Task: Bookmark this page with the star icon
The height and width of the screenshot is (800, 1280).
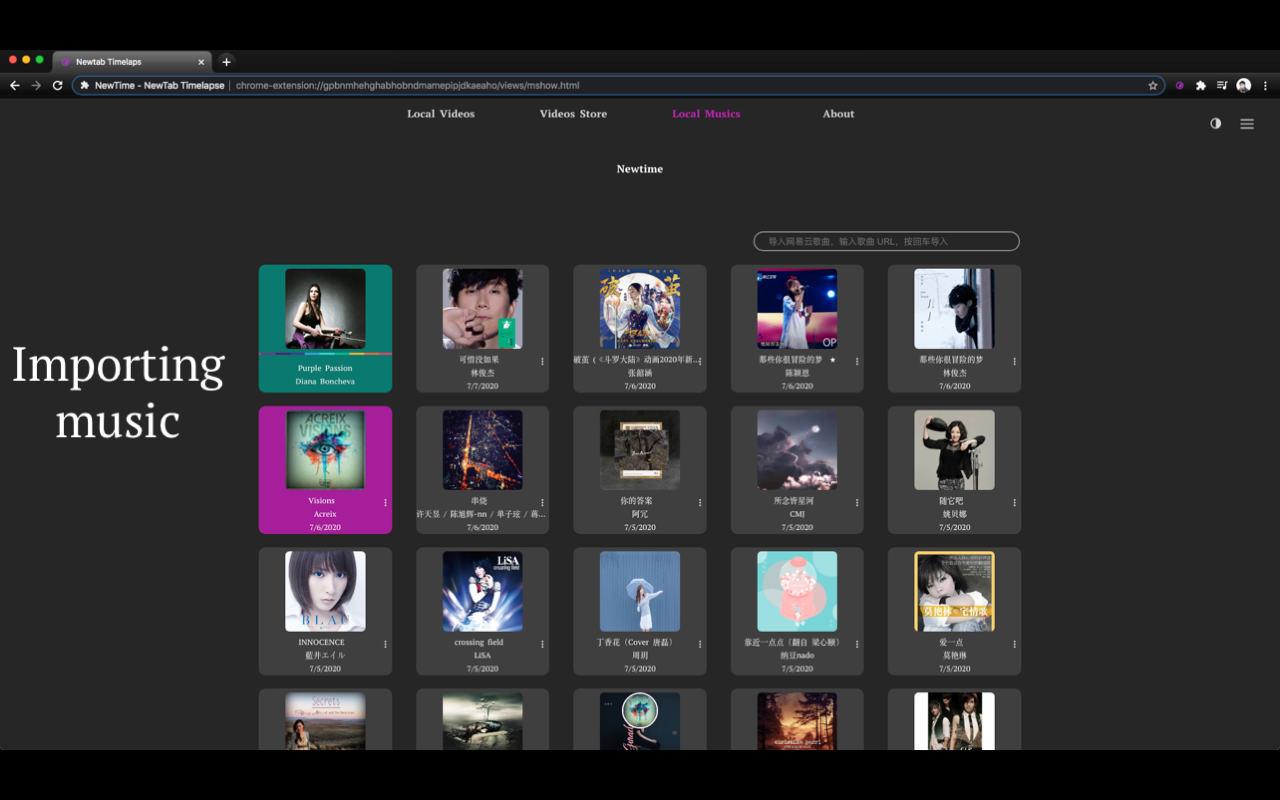Action: [1153, 85]
